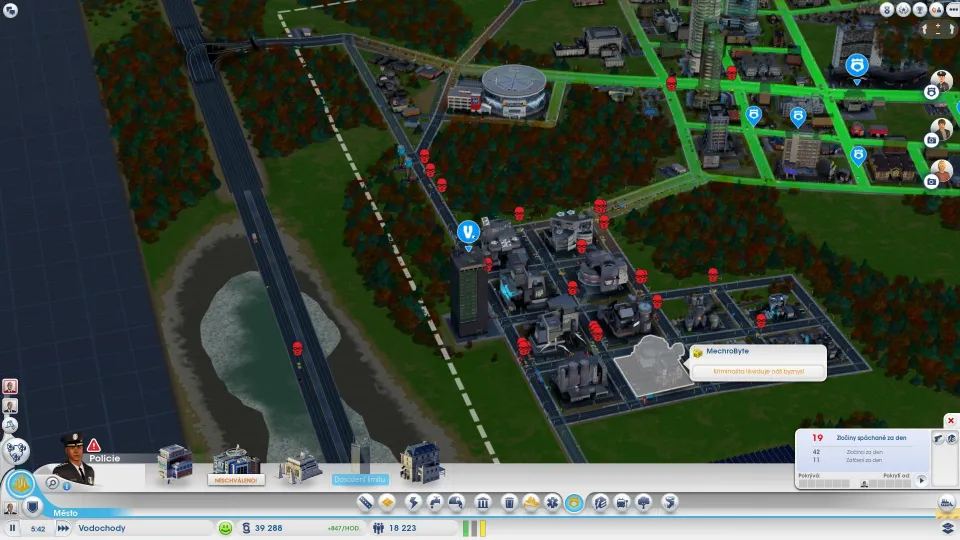
Task: Open the Region view icon at left
Action: [x=15, y=451]
